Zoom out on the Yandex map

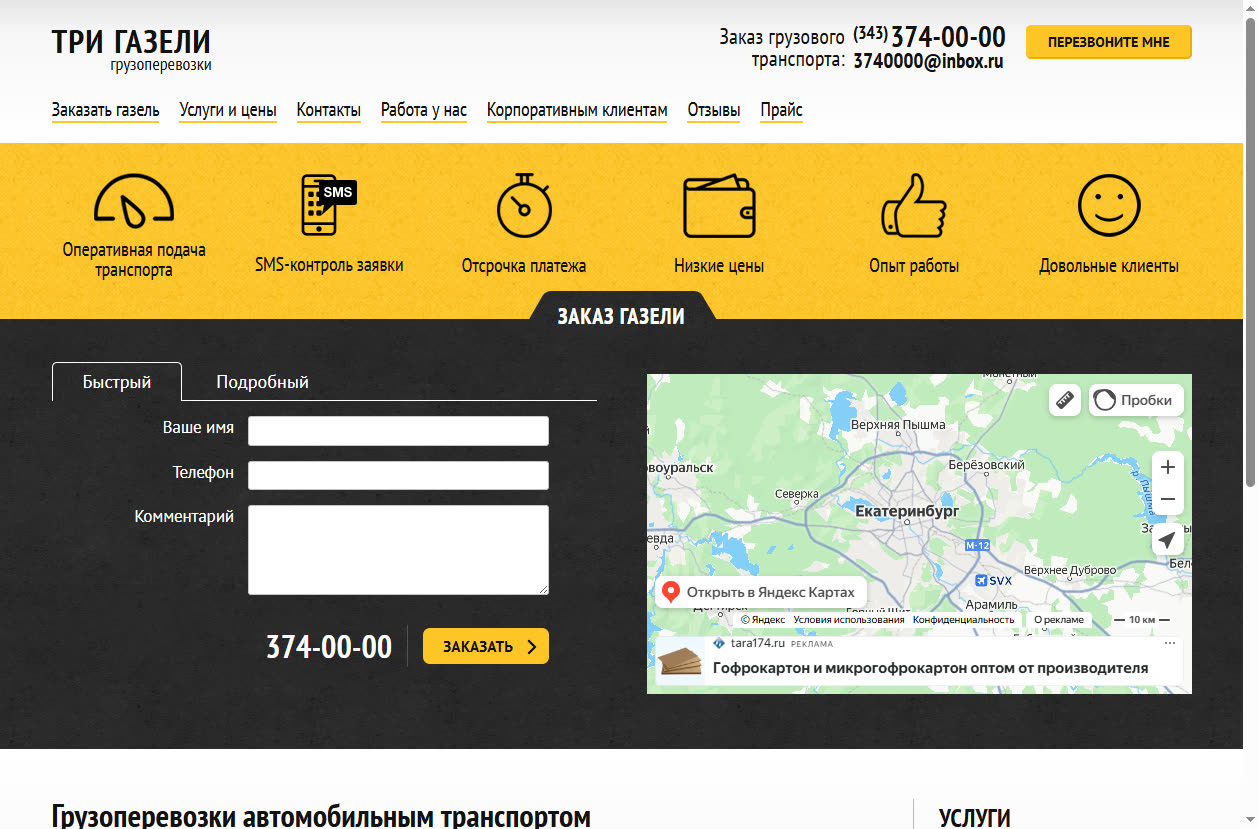(1168, 499)
